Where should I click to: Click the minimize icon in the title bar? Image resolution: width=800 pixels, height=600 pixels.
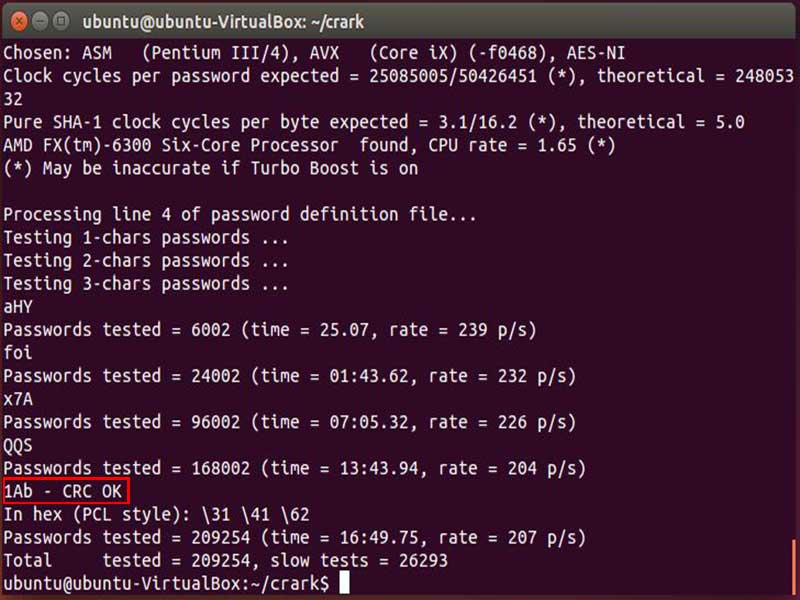41,19
